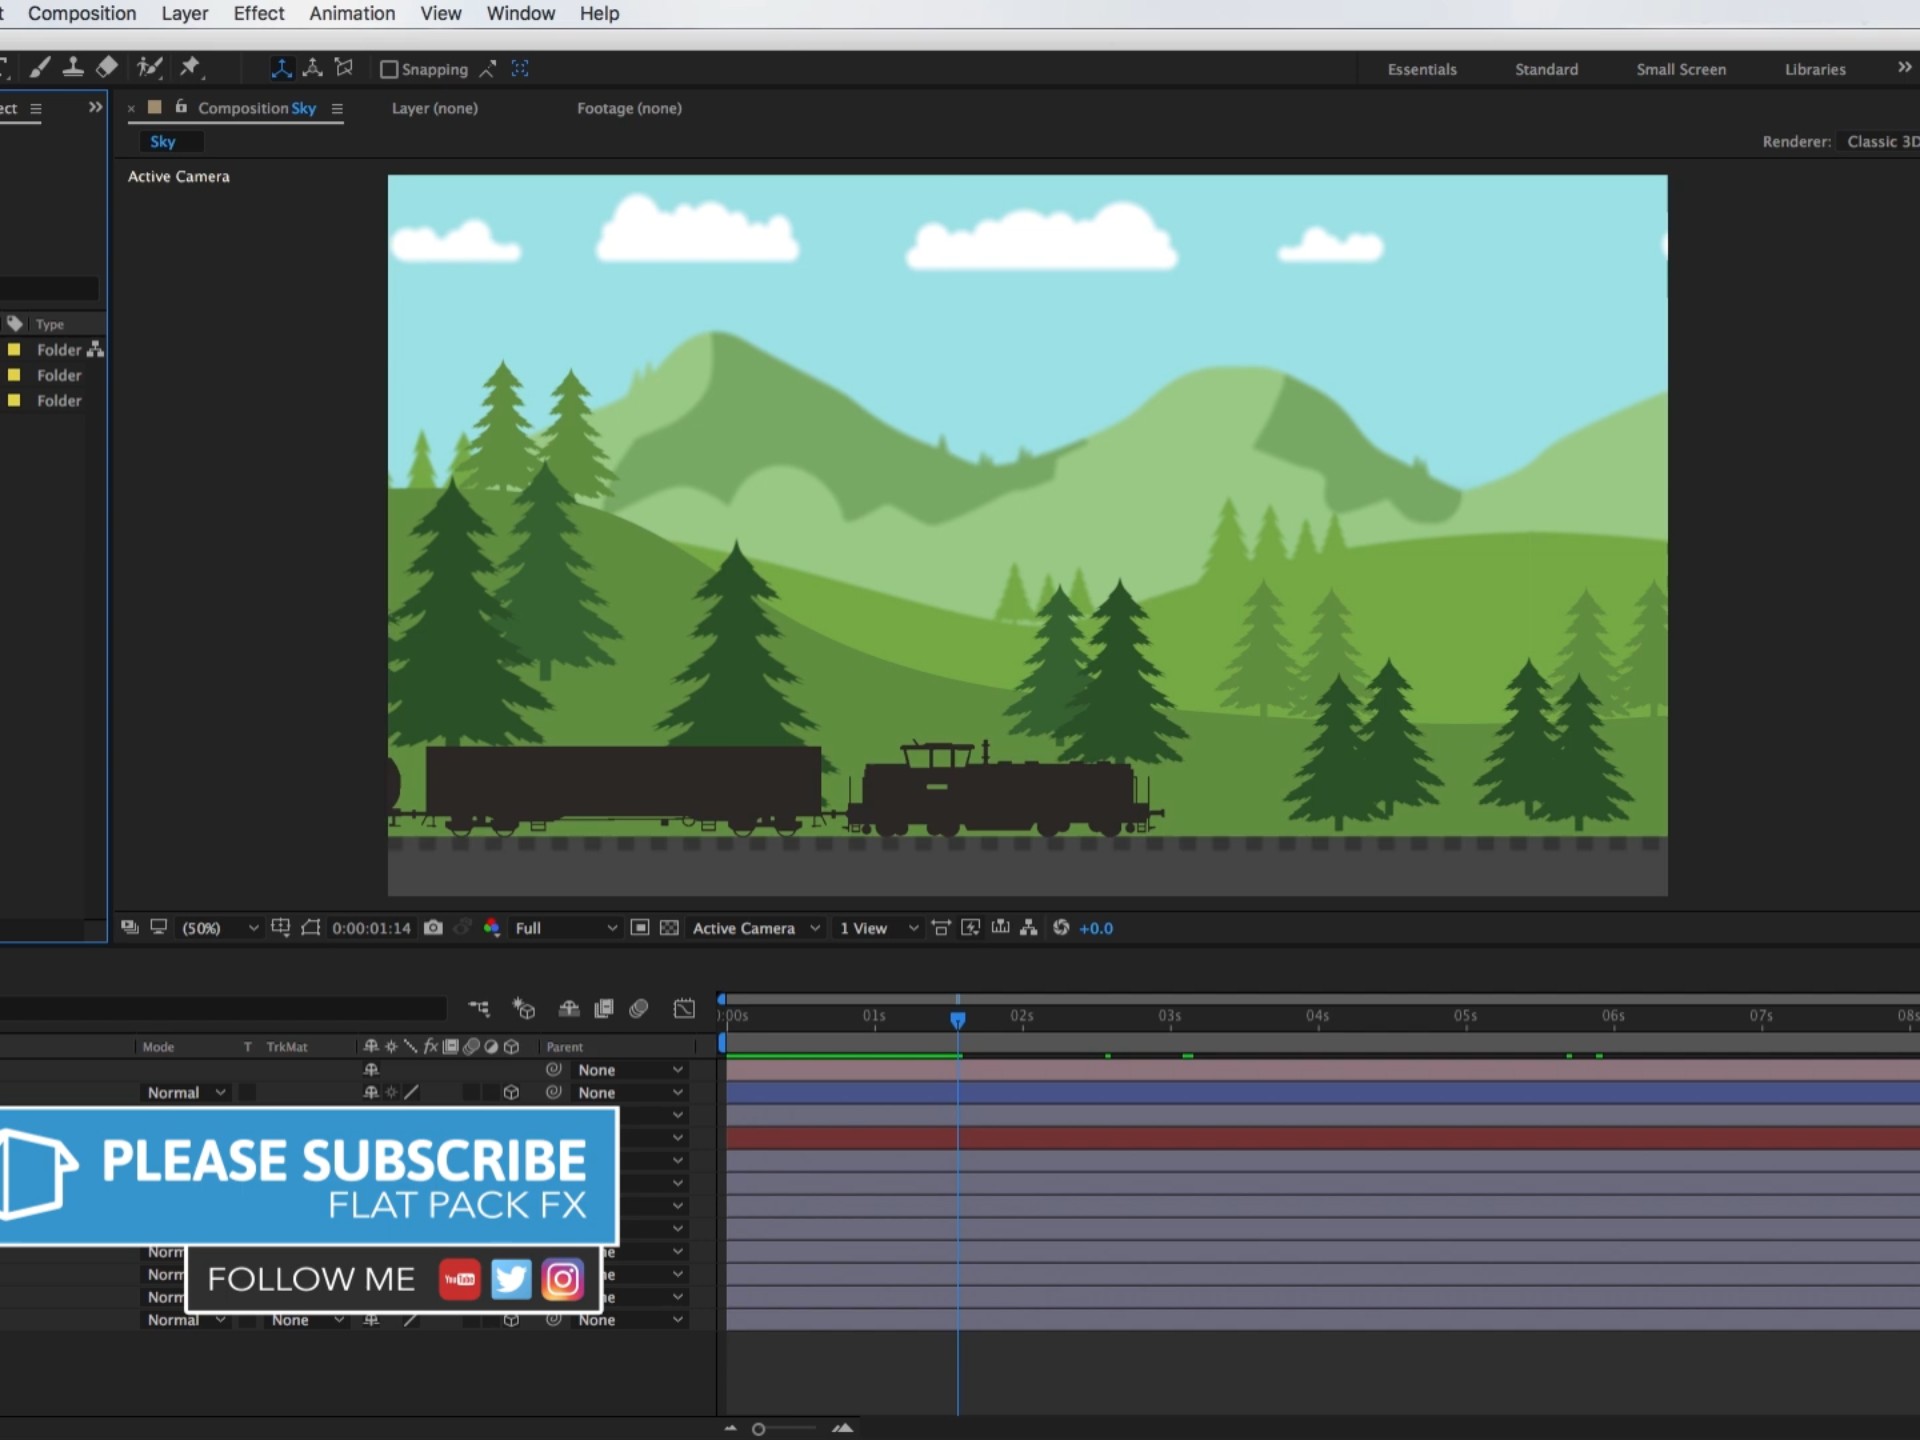The height and width of the screenshot is (1440, 1920).
Task: Select the Eraser tool
Action: click(x=107, y=68)
